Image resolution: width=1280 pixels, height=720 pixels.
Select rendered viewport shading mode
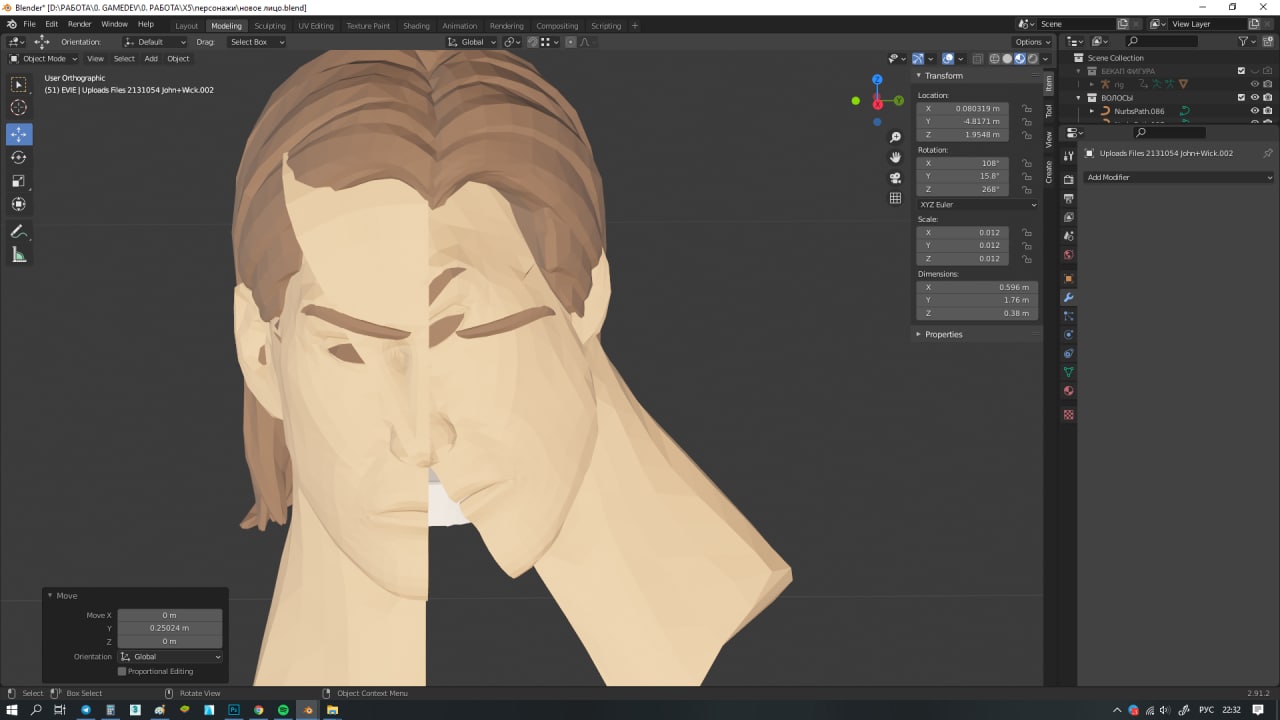click(x=1032, y=59)
